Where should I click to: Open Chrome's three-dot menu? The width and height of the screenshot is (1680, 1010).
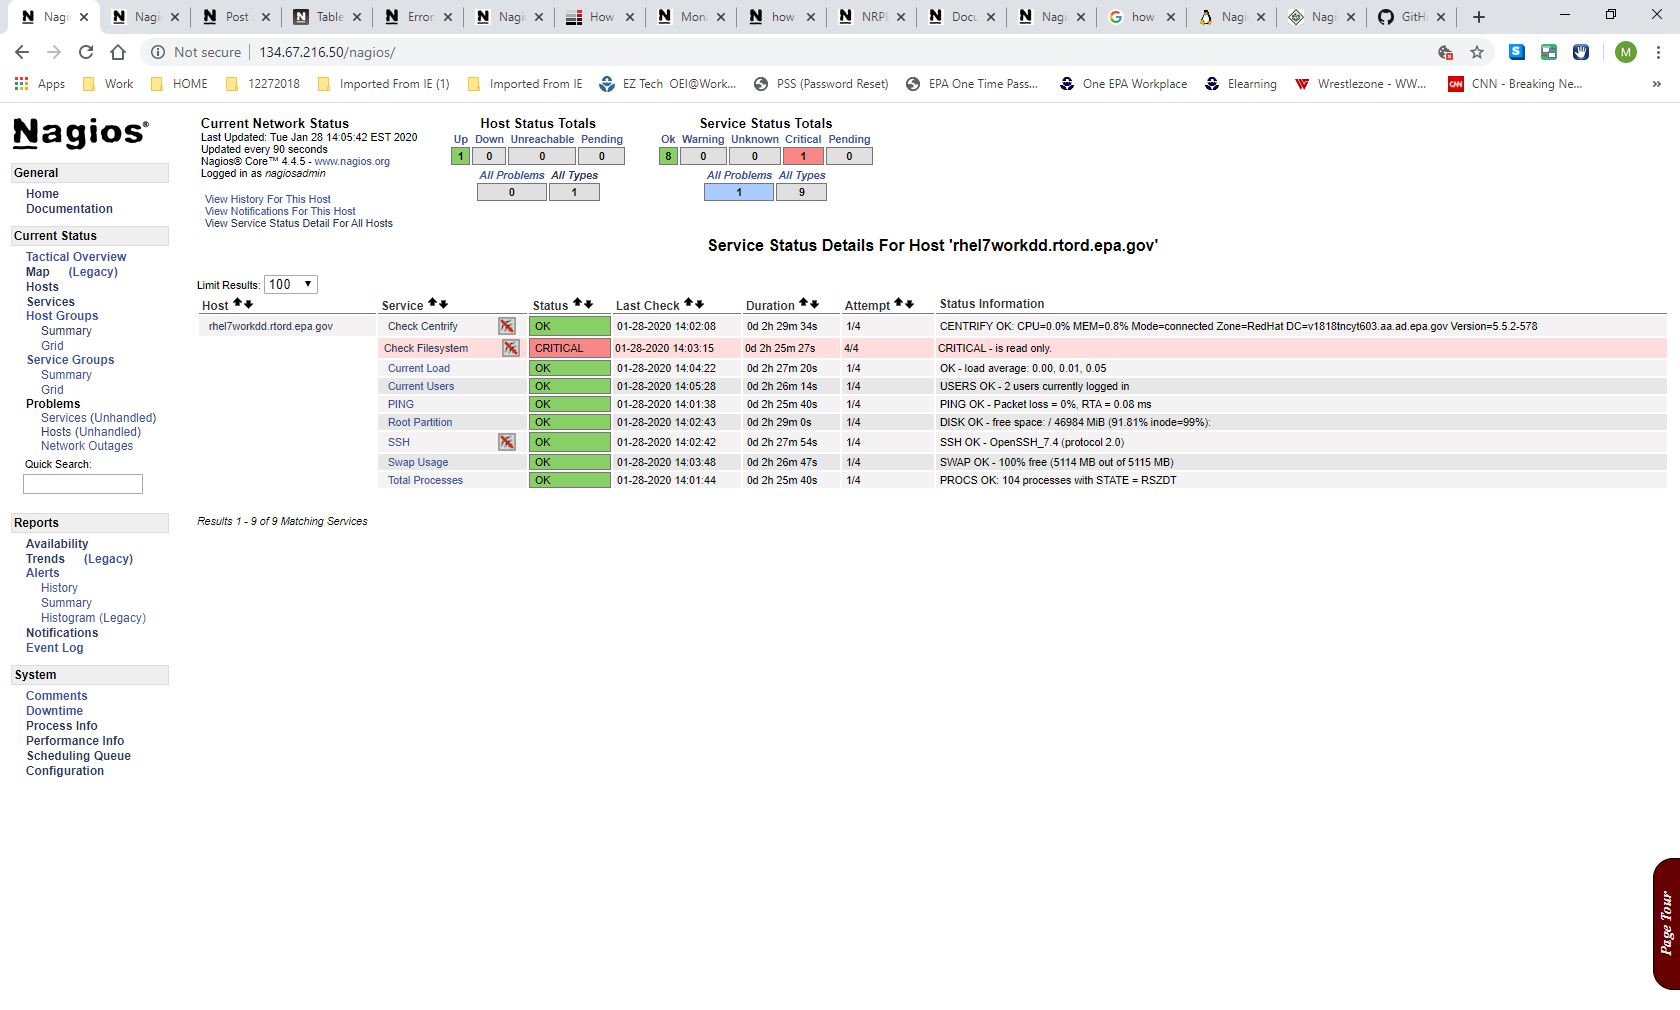1658,52
